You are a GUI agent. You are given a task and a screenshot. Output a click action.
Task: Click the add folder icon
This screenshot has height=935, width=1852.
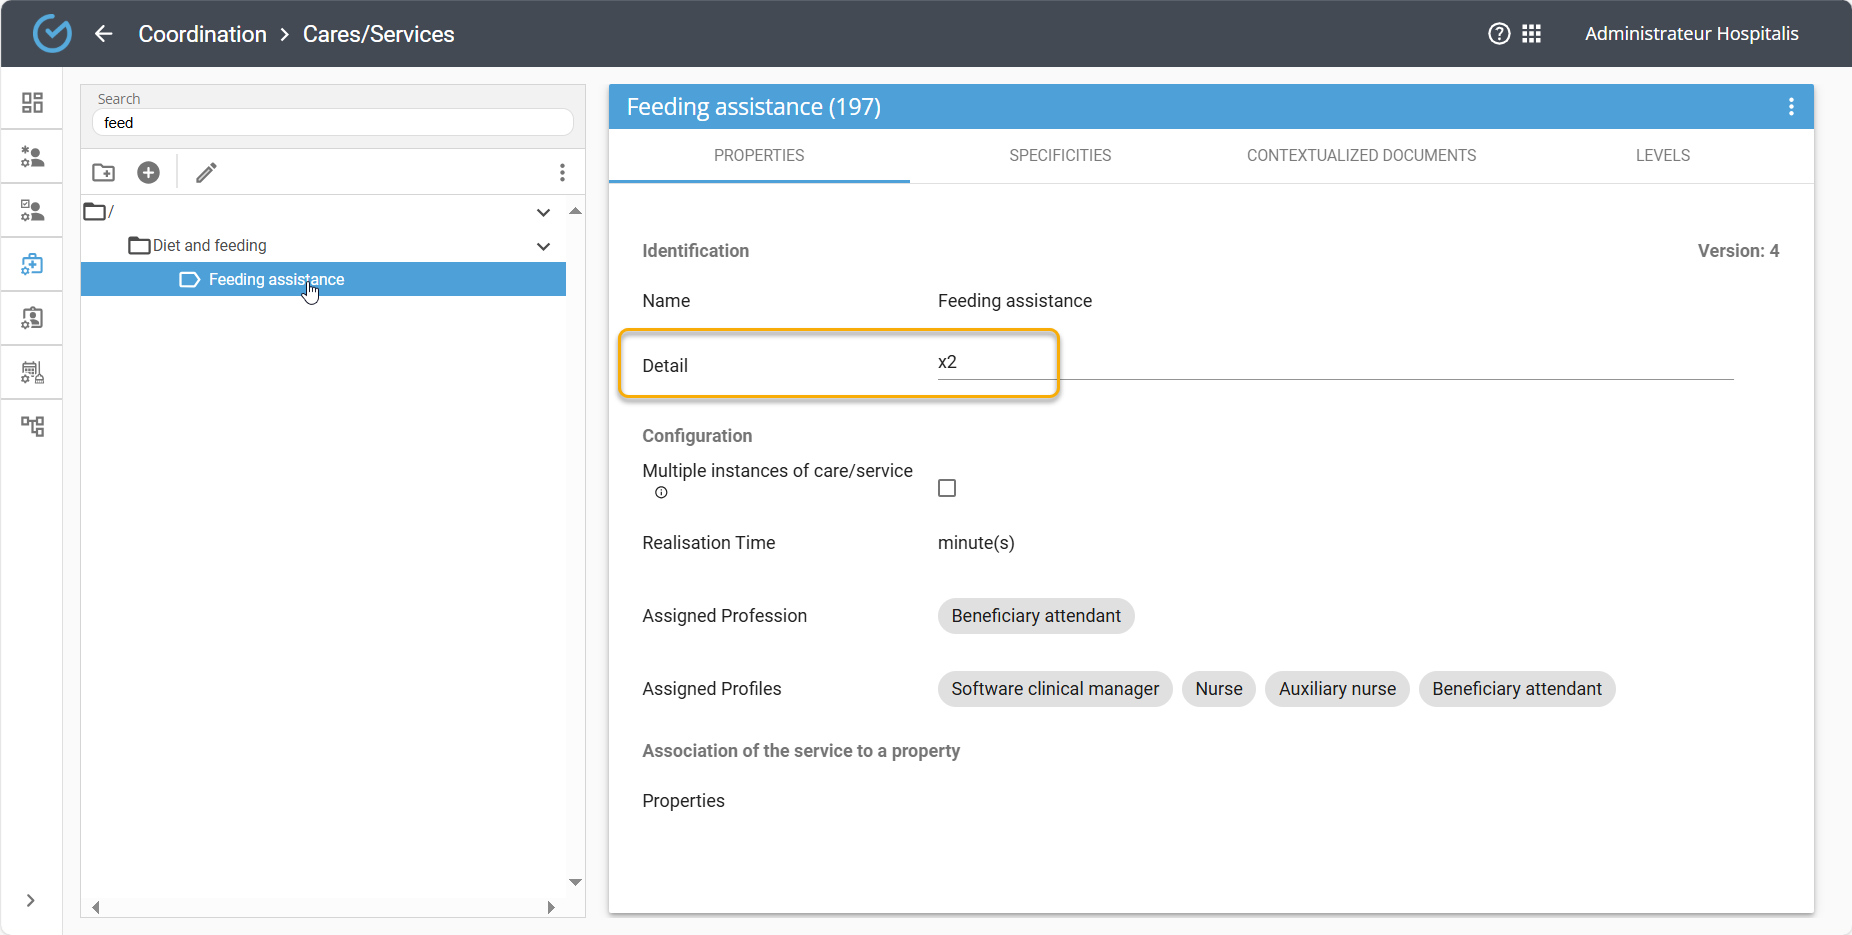click(104, 173)
